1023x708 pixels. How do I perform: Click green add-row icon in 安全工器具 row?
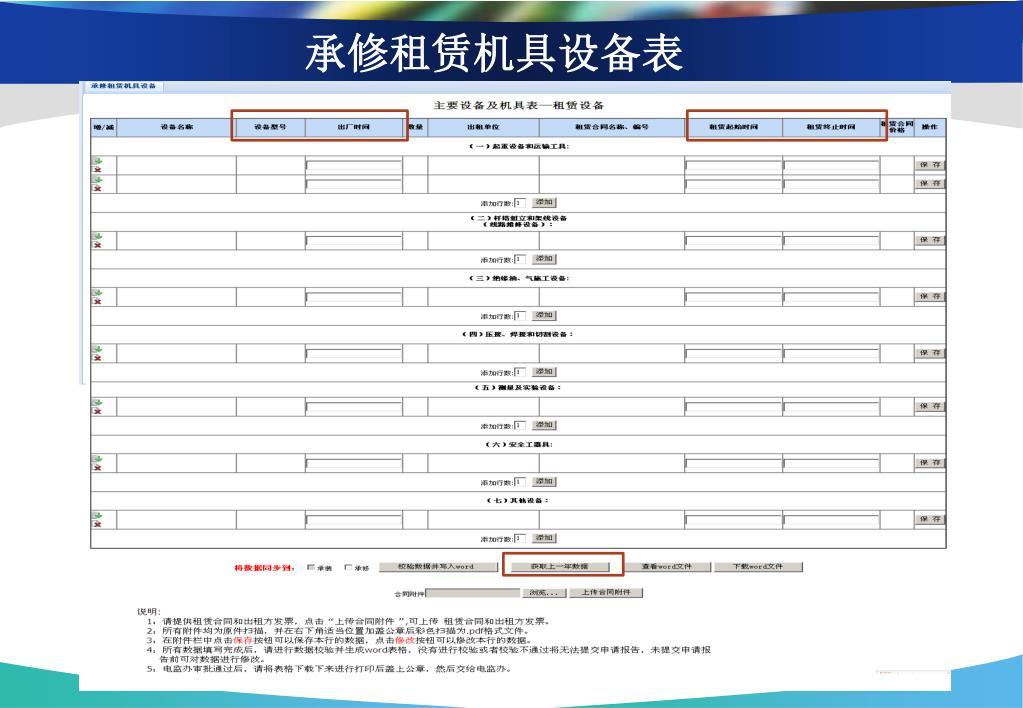click(x=98, y=459)
